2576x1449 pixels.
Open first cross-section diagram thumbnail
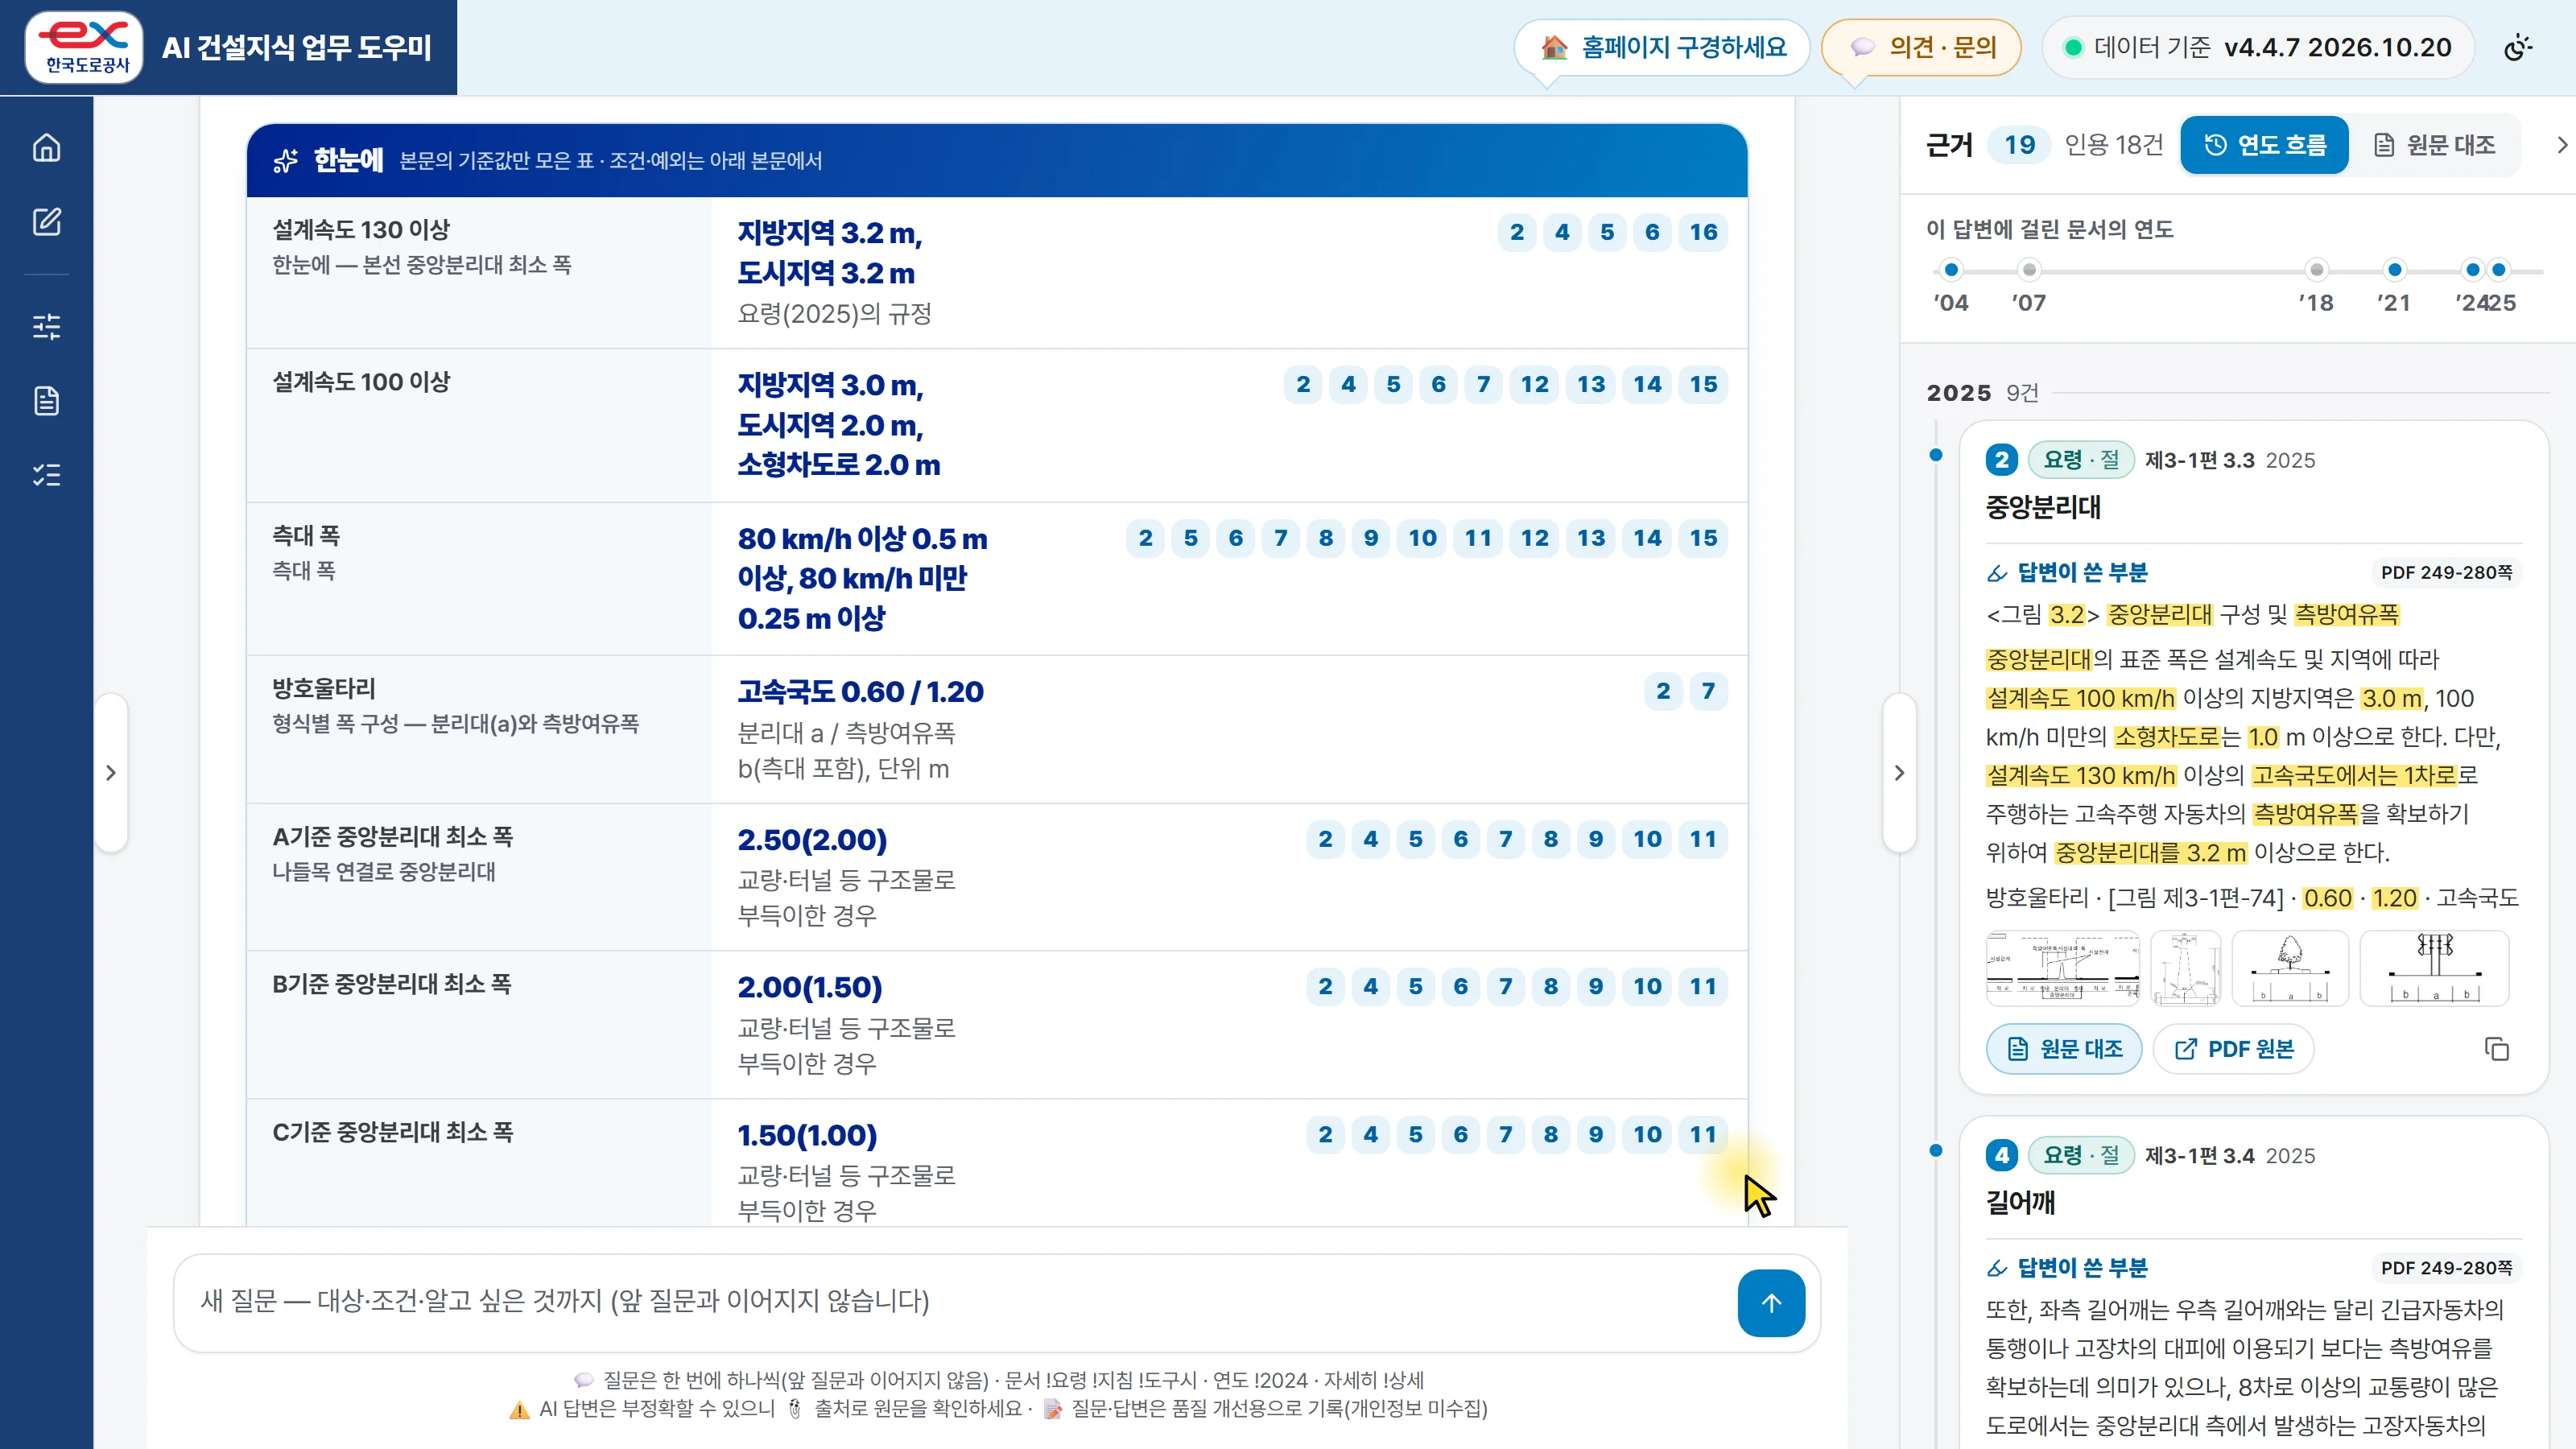click(2063, 968)
